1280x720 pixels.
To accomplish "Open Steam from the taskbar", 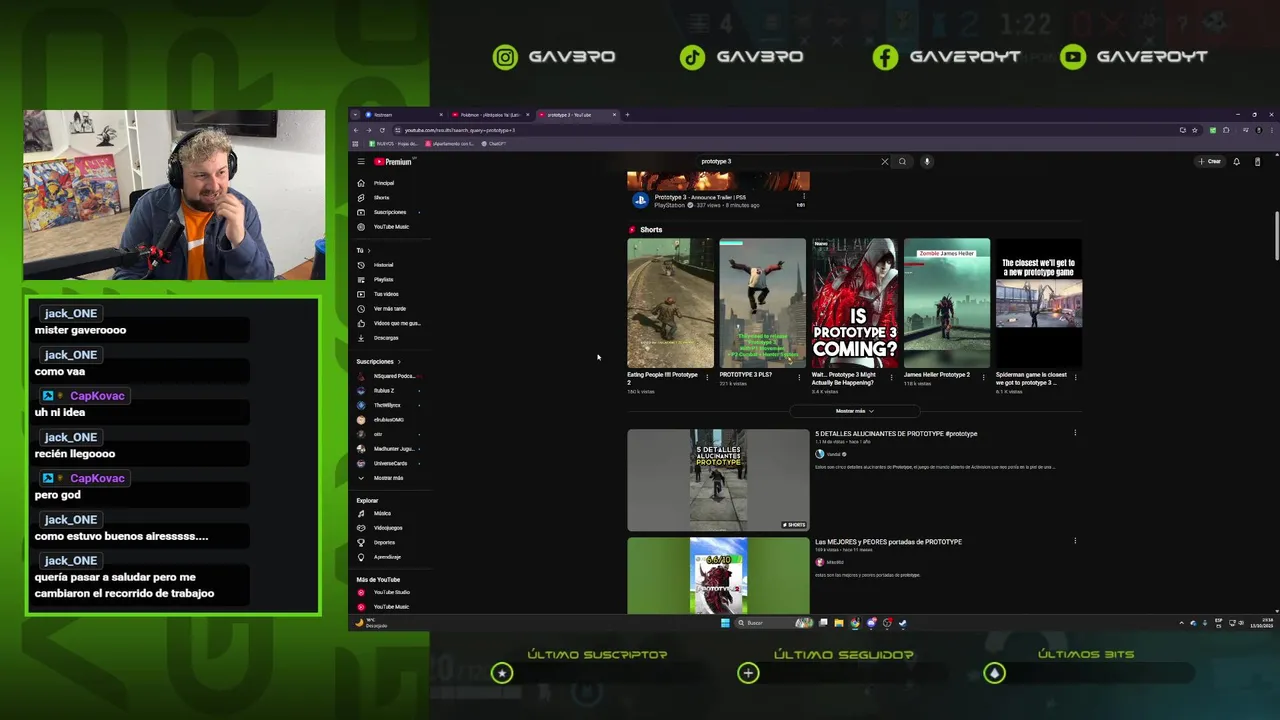I will coord(902,623).
